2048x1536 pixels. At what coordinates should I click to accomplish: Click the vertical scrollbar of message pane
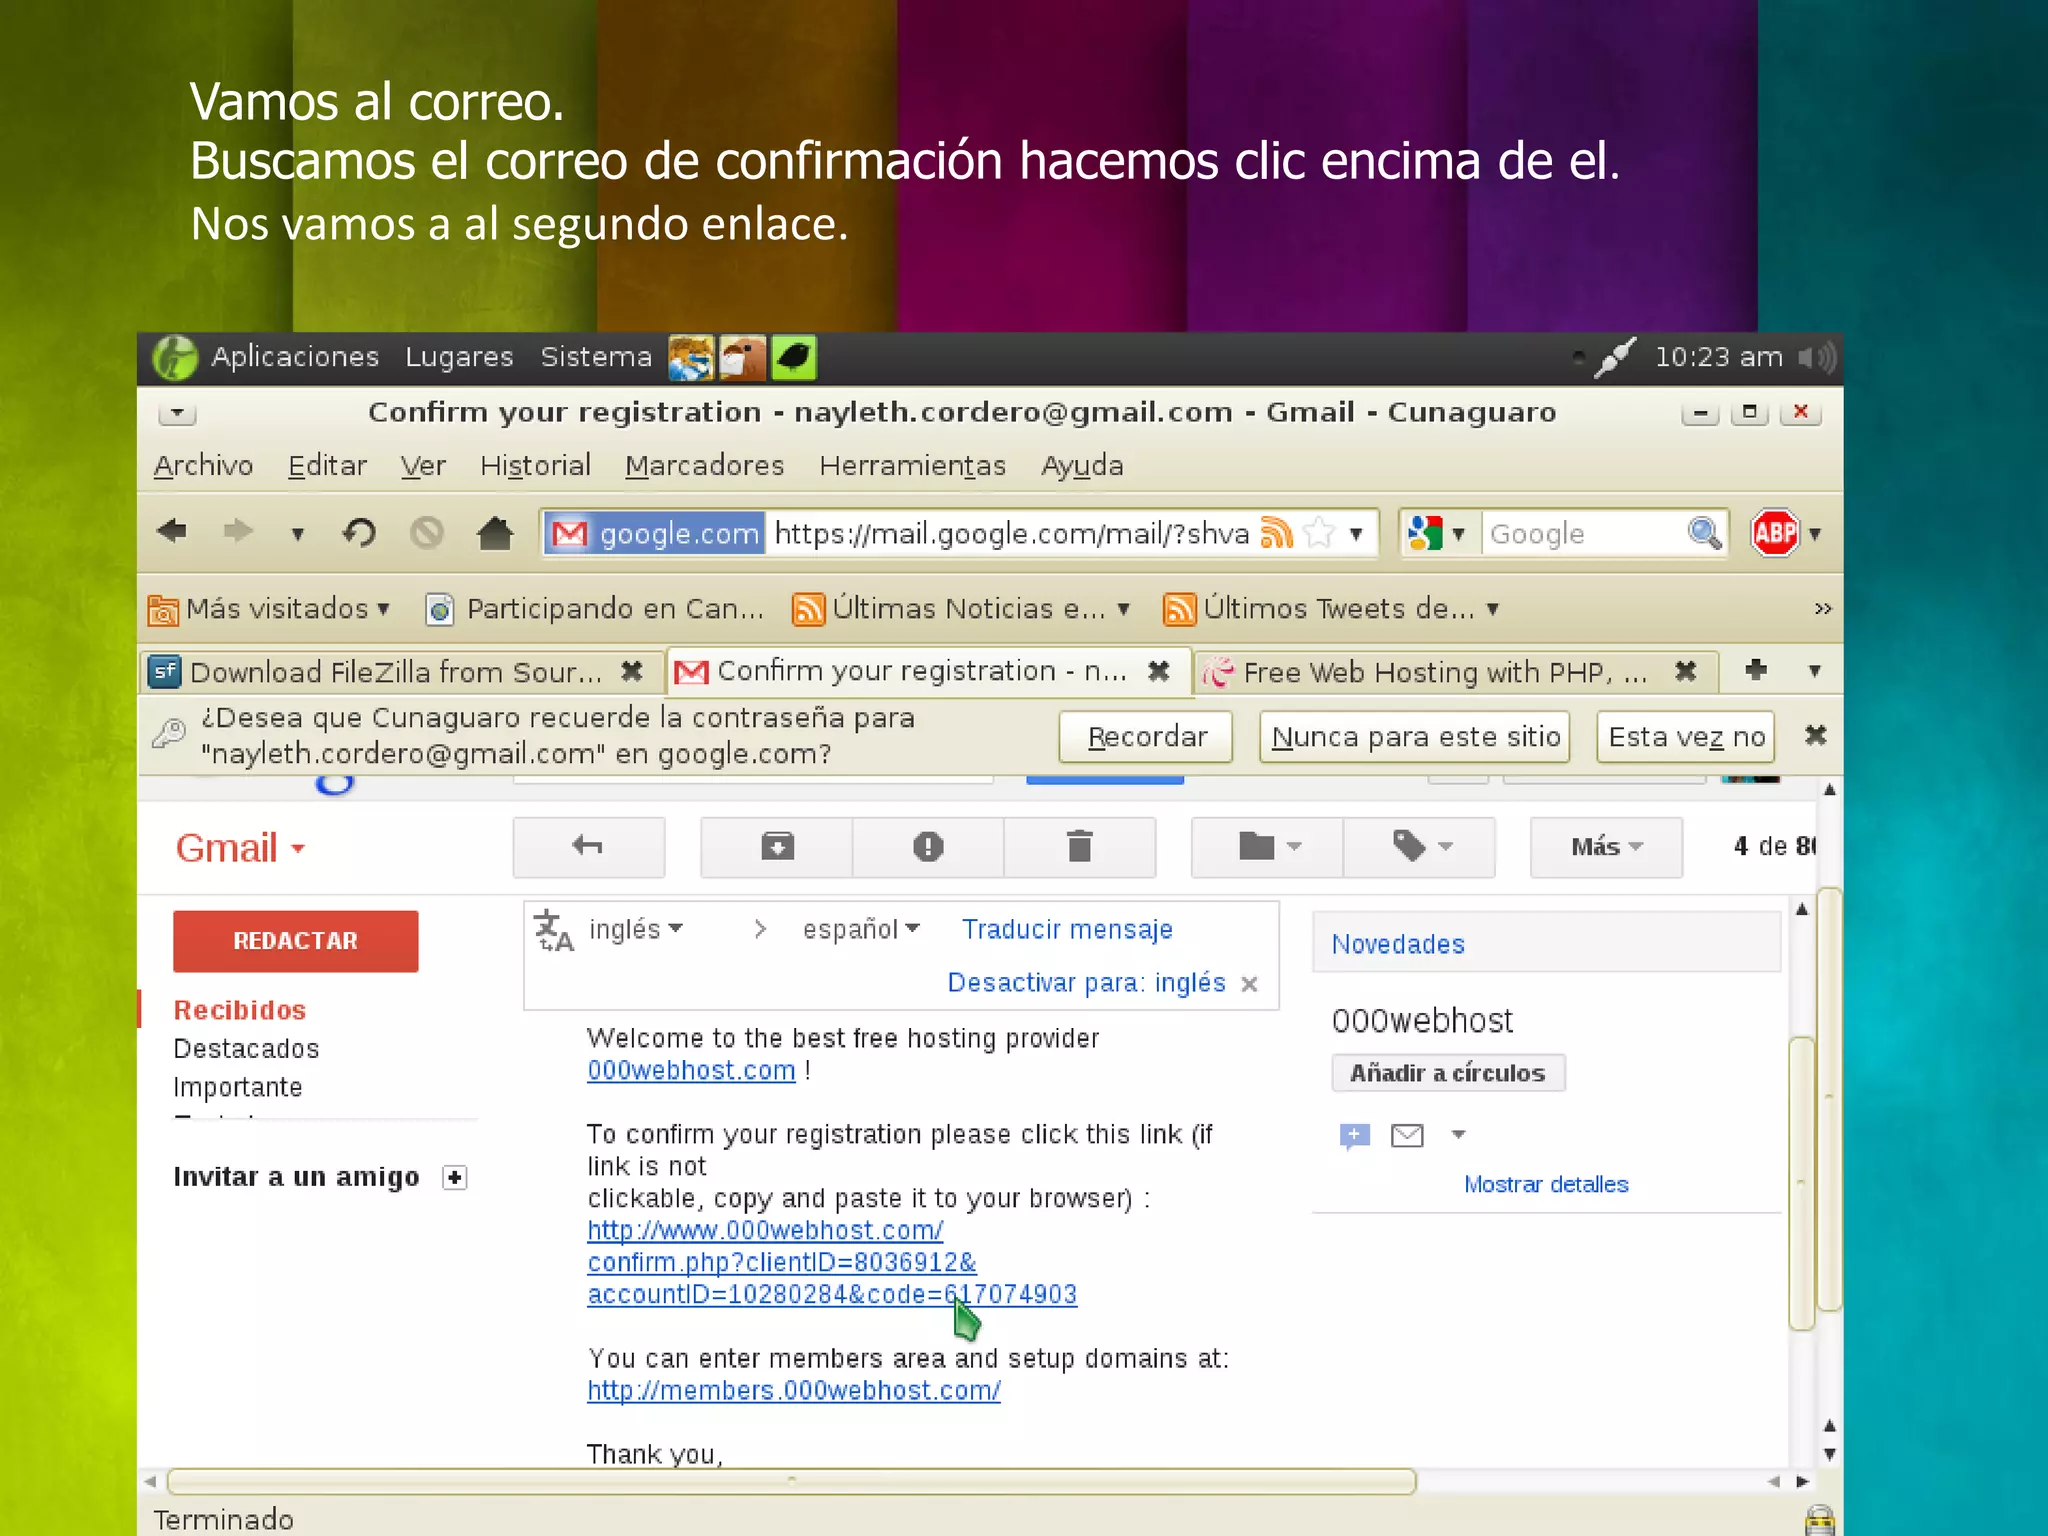[x=1801, y=1183]
